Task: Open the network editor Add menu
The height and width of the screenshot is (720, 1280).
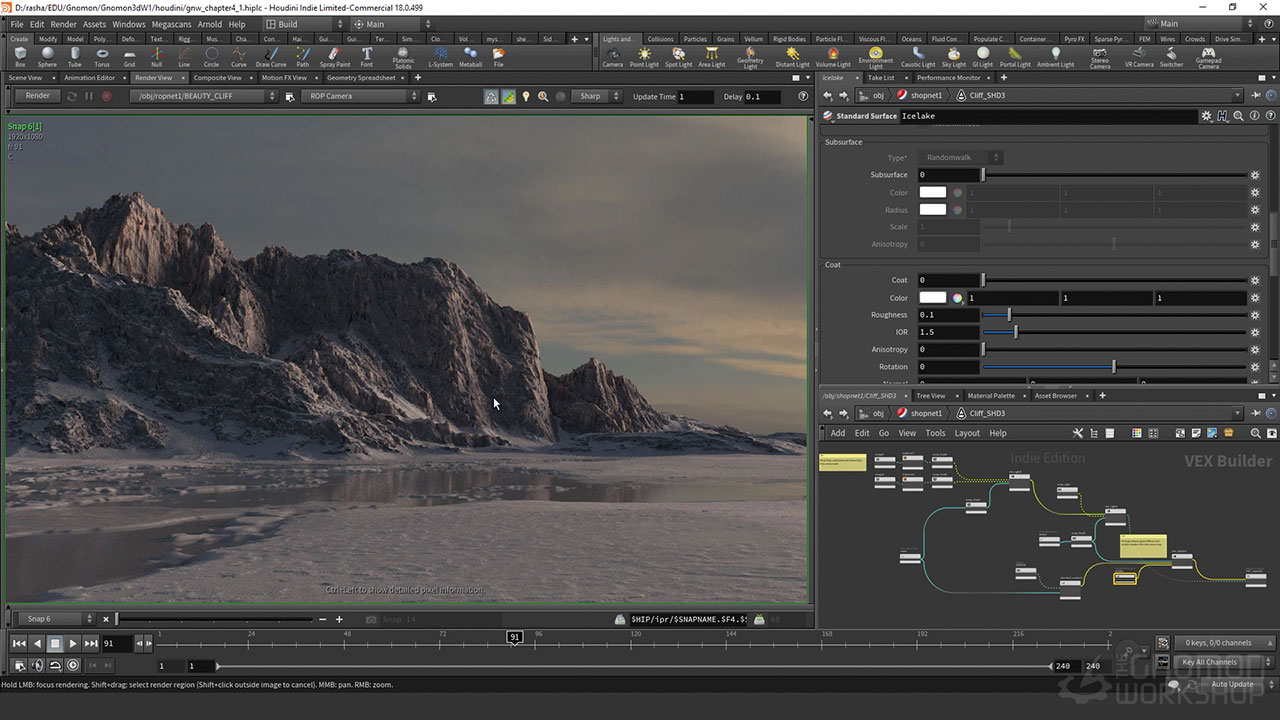Action: click(838, 433)
